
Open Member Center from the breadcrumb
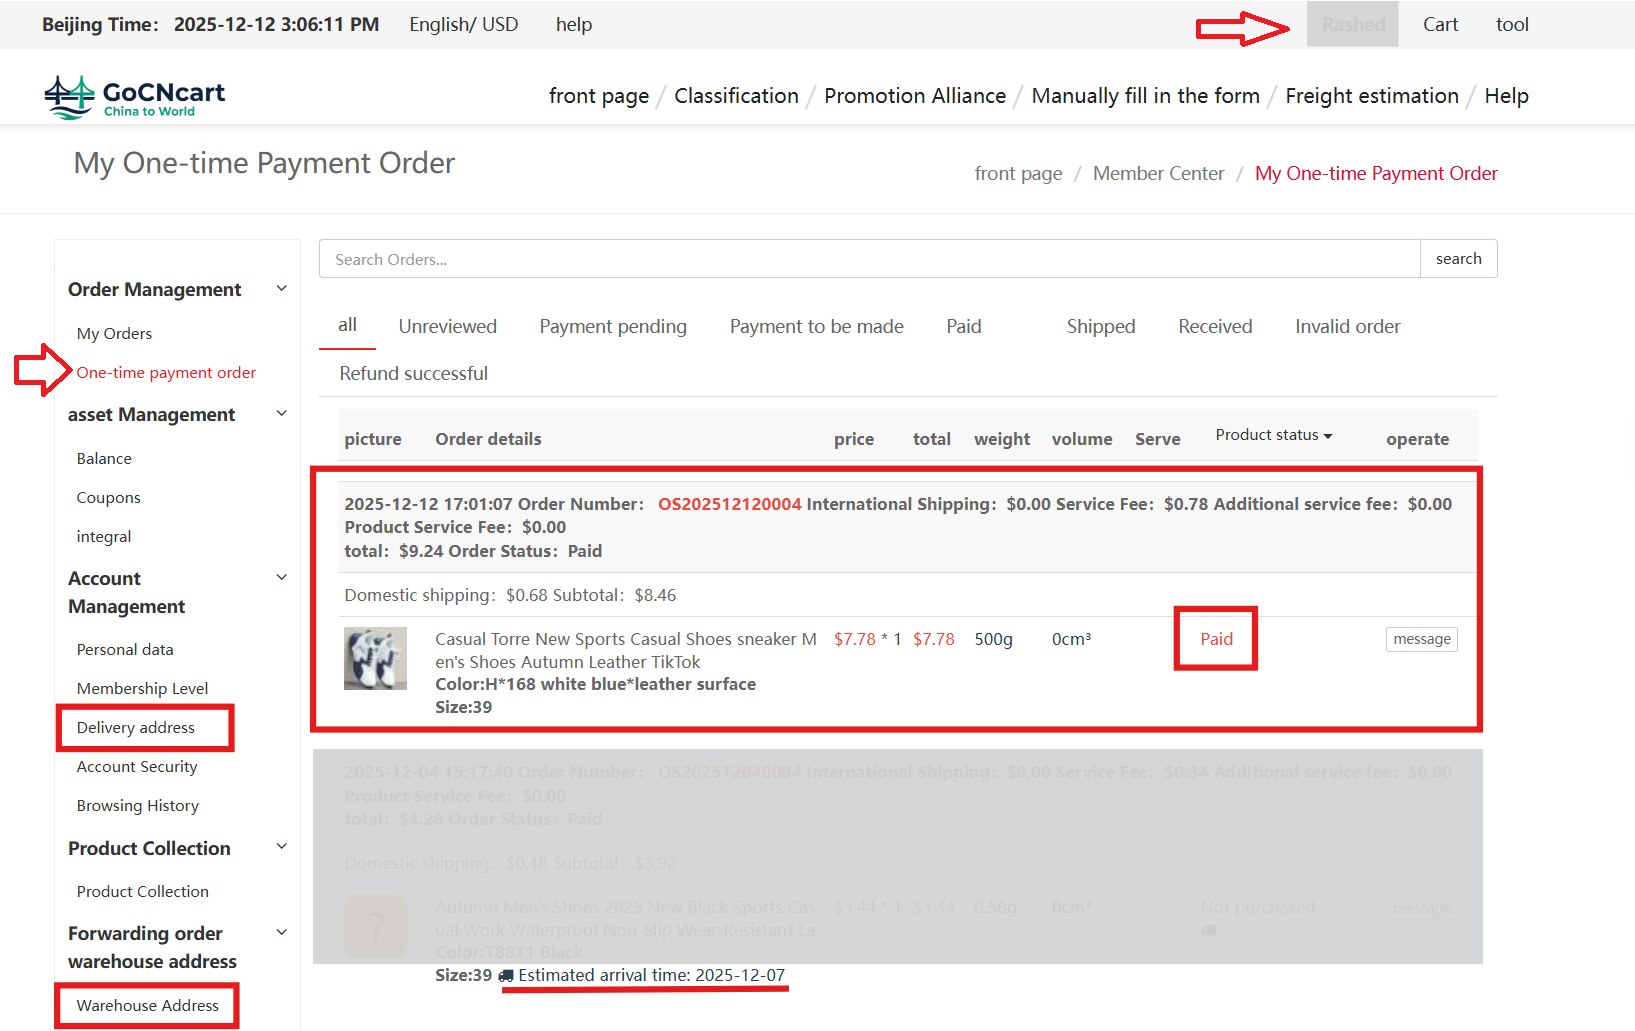[x=1158, y=173]
